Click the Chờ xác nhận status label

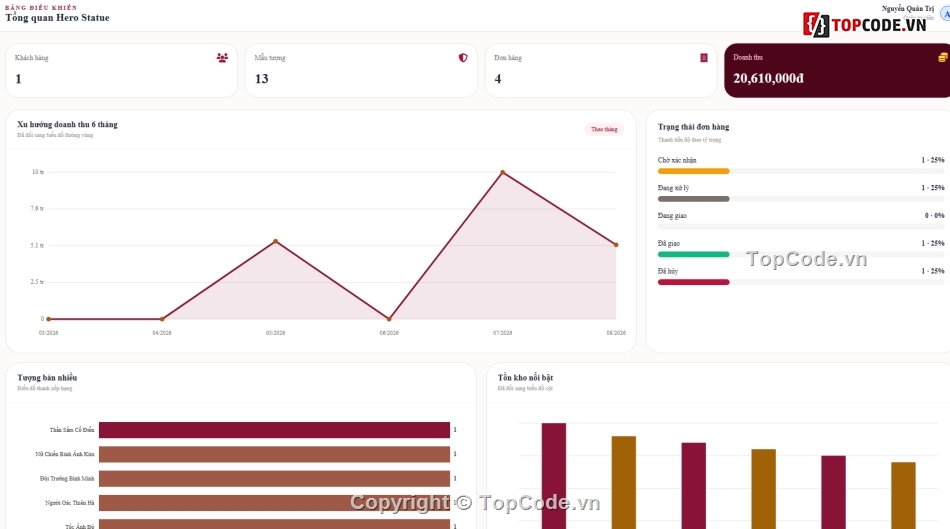pos(677,160)
